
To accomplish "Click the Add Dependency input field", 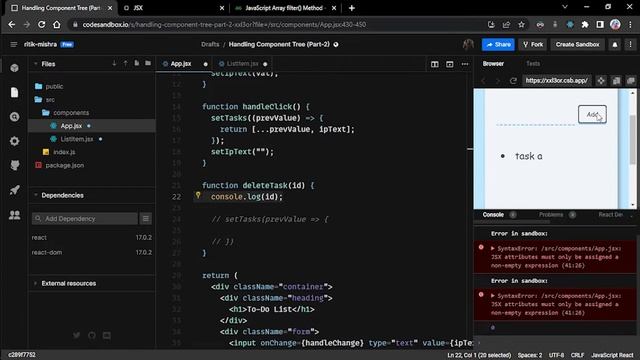I will pos(85,219).
